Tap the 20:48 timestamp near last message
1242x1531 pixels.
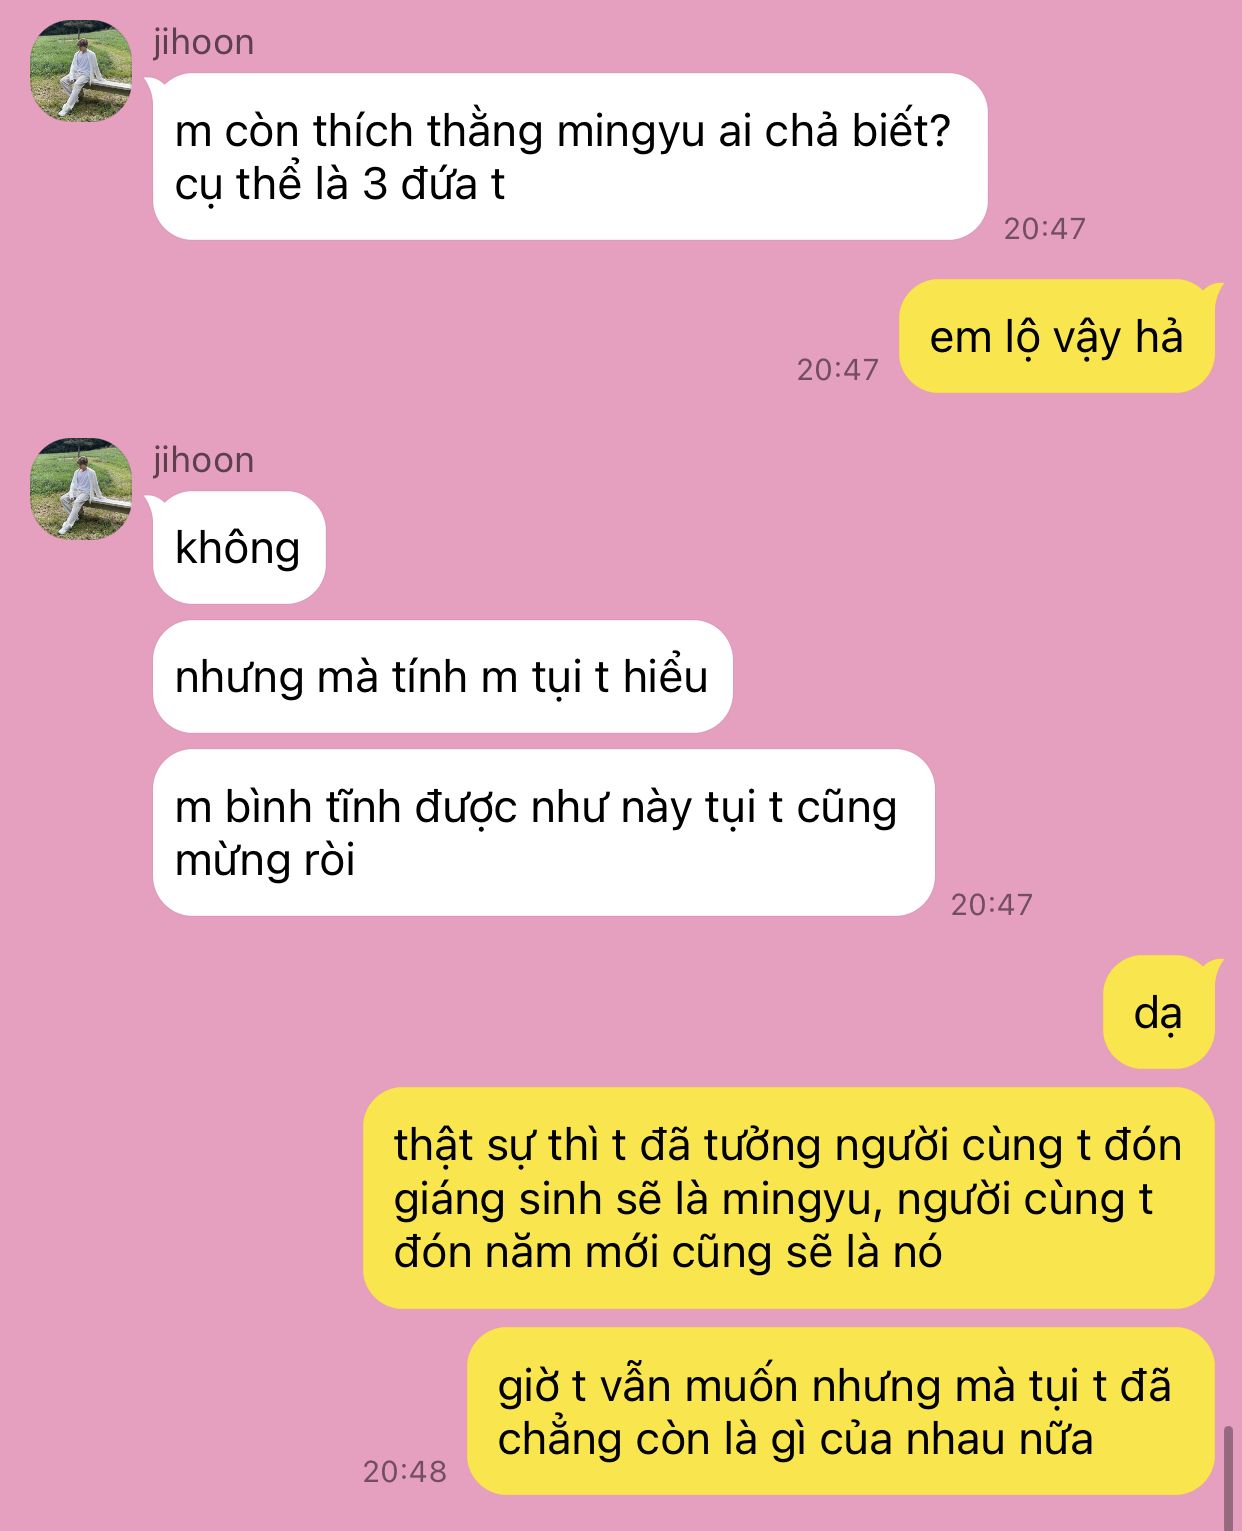(x=404, y=1471)
